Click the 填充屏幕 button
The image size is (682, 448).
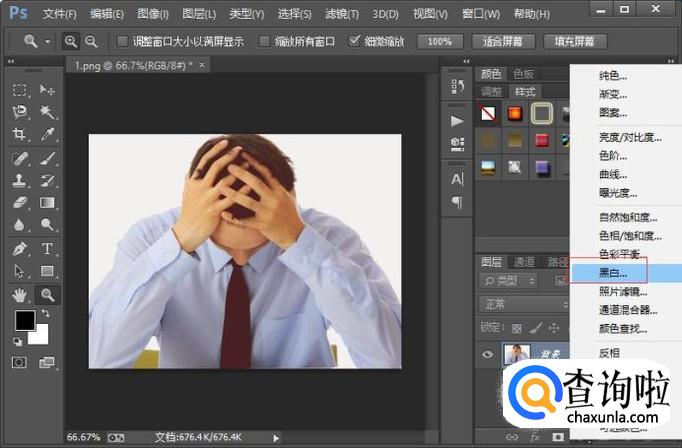pyautogui.click(x=574, y=42)
